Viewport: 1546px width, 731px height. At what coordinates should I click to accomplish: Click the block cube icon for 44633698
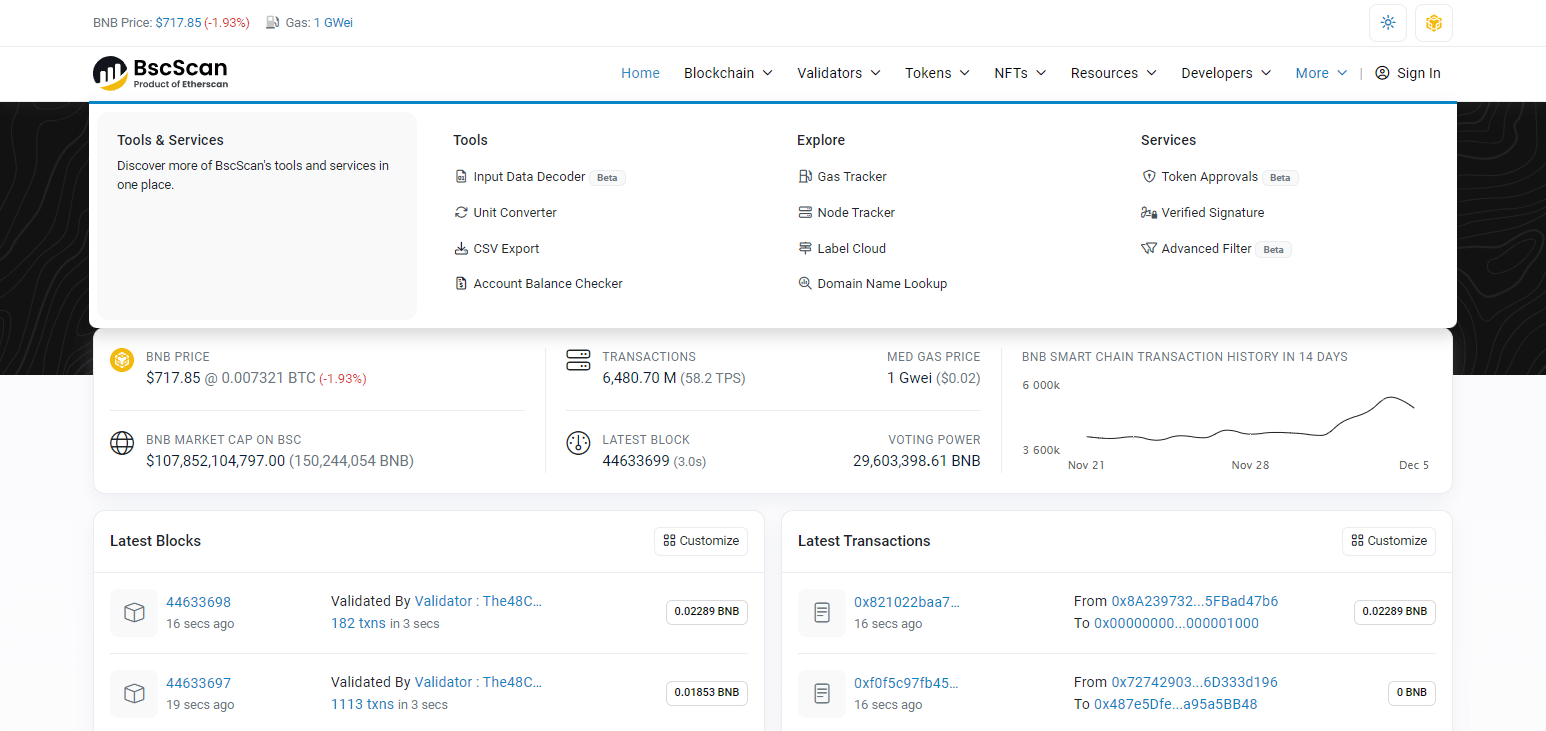tap(134, 613)
